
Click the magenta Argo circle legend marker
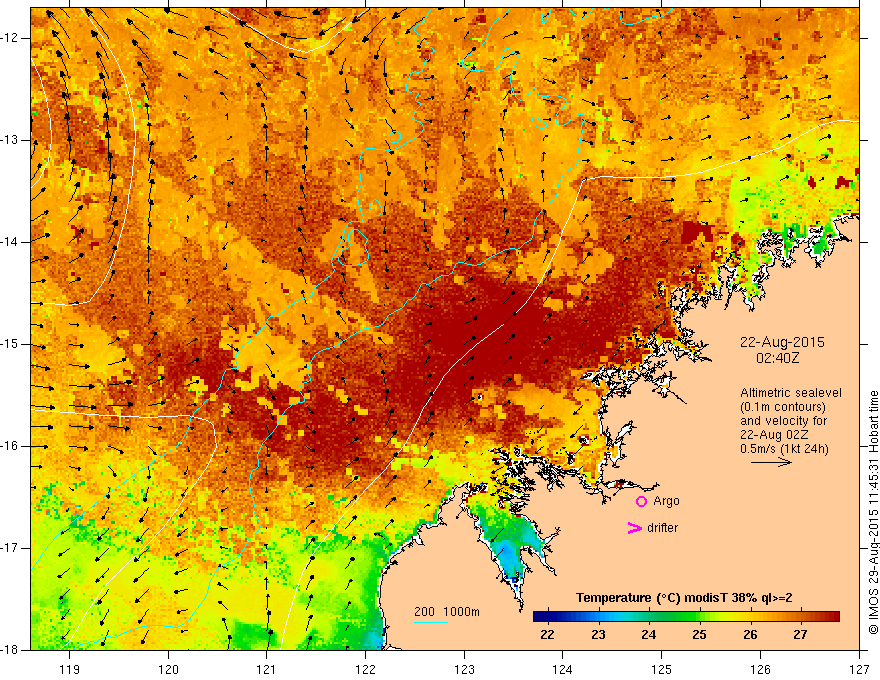[641, 501]
